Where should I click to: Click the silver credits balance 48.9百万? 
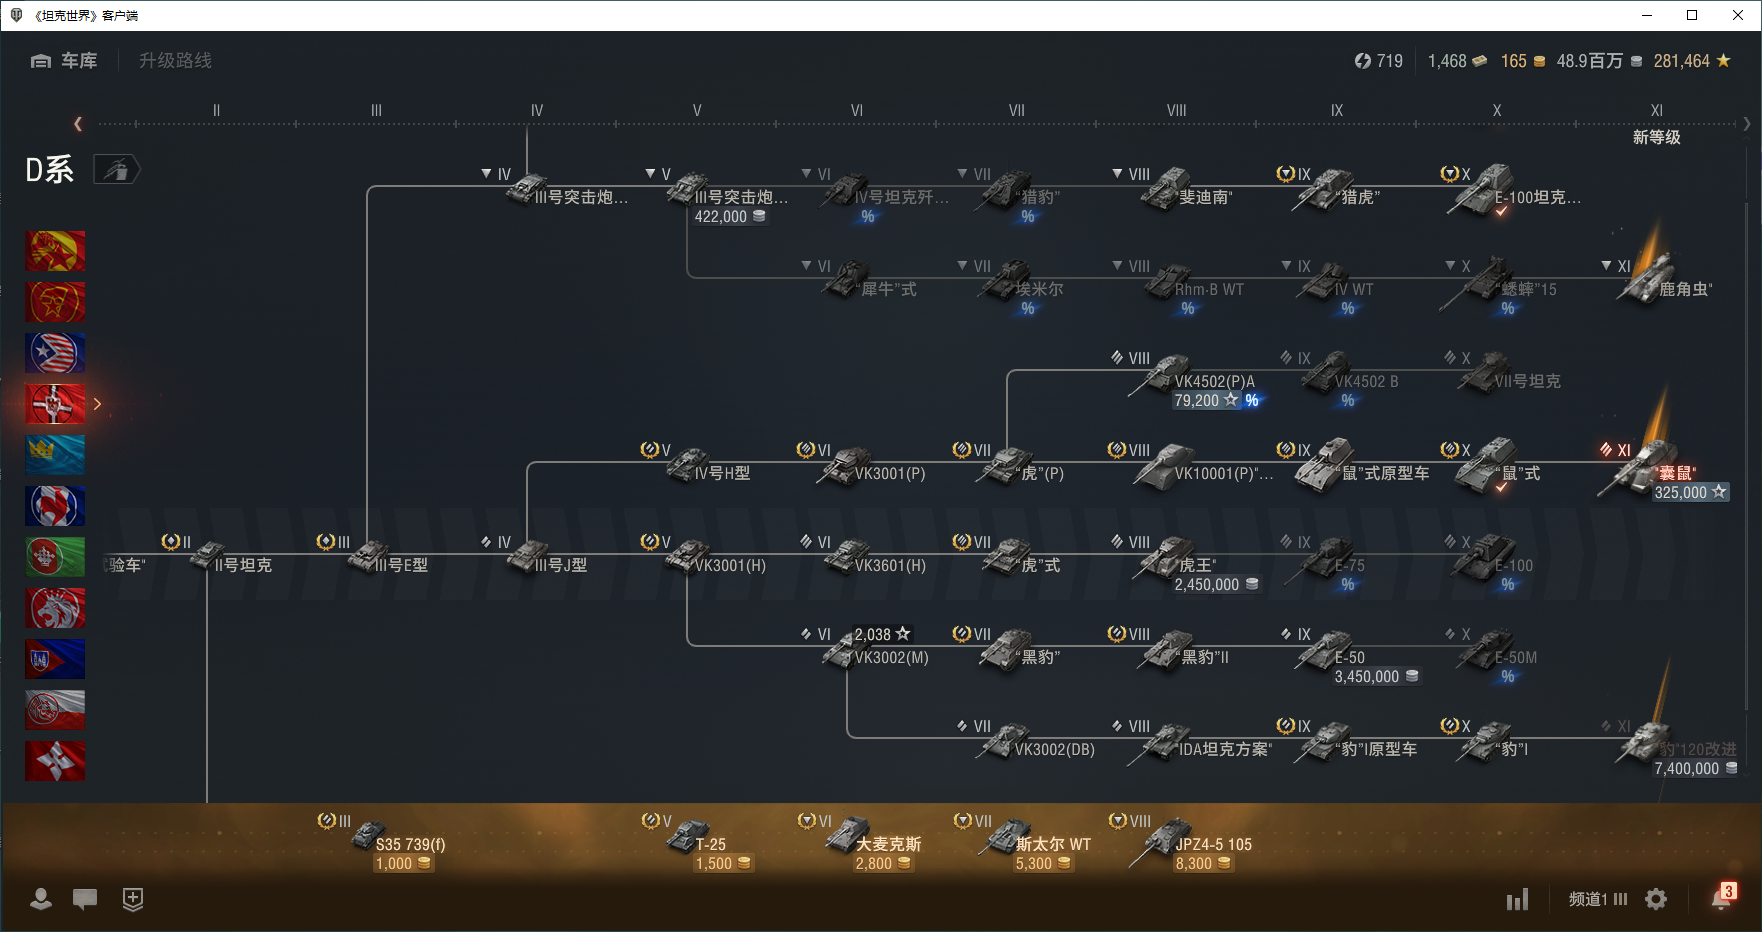[1599, 61]
